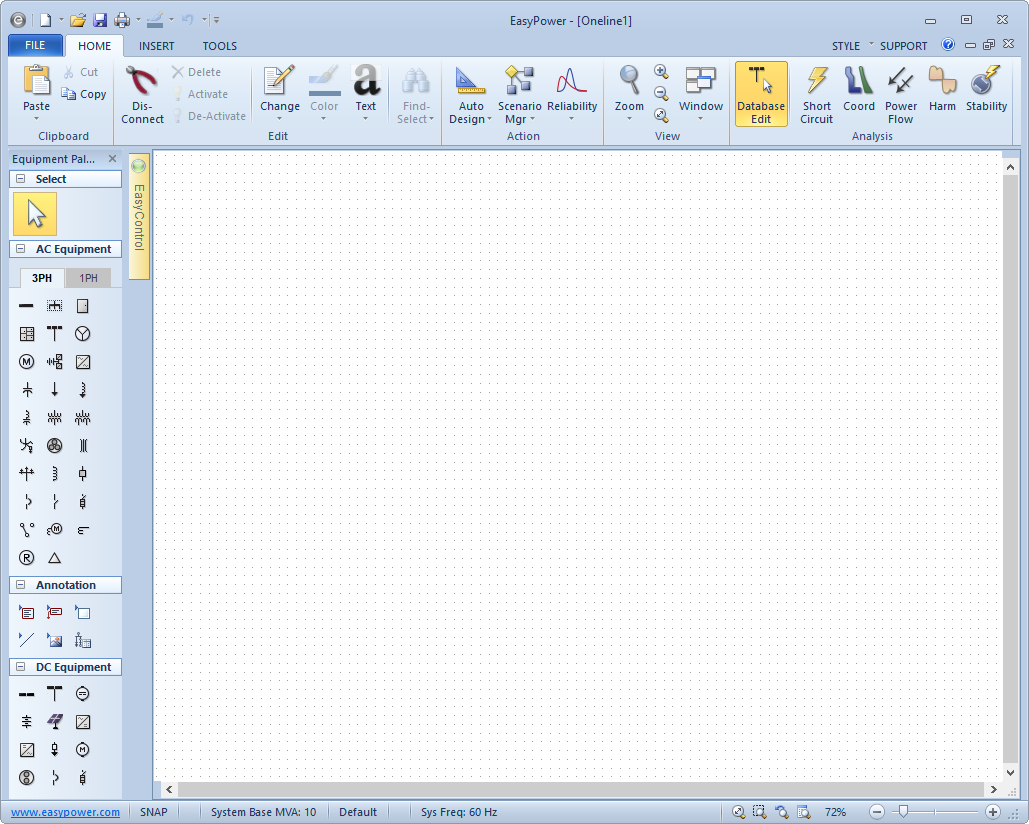Viewport: 1029px width, 824px height.
Task: Start Stability analysis mode
Action: [x=986, y=93]
